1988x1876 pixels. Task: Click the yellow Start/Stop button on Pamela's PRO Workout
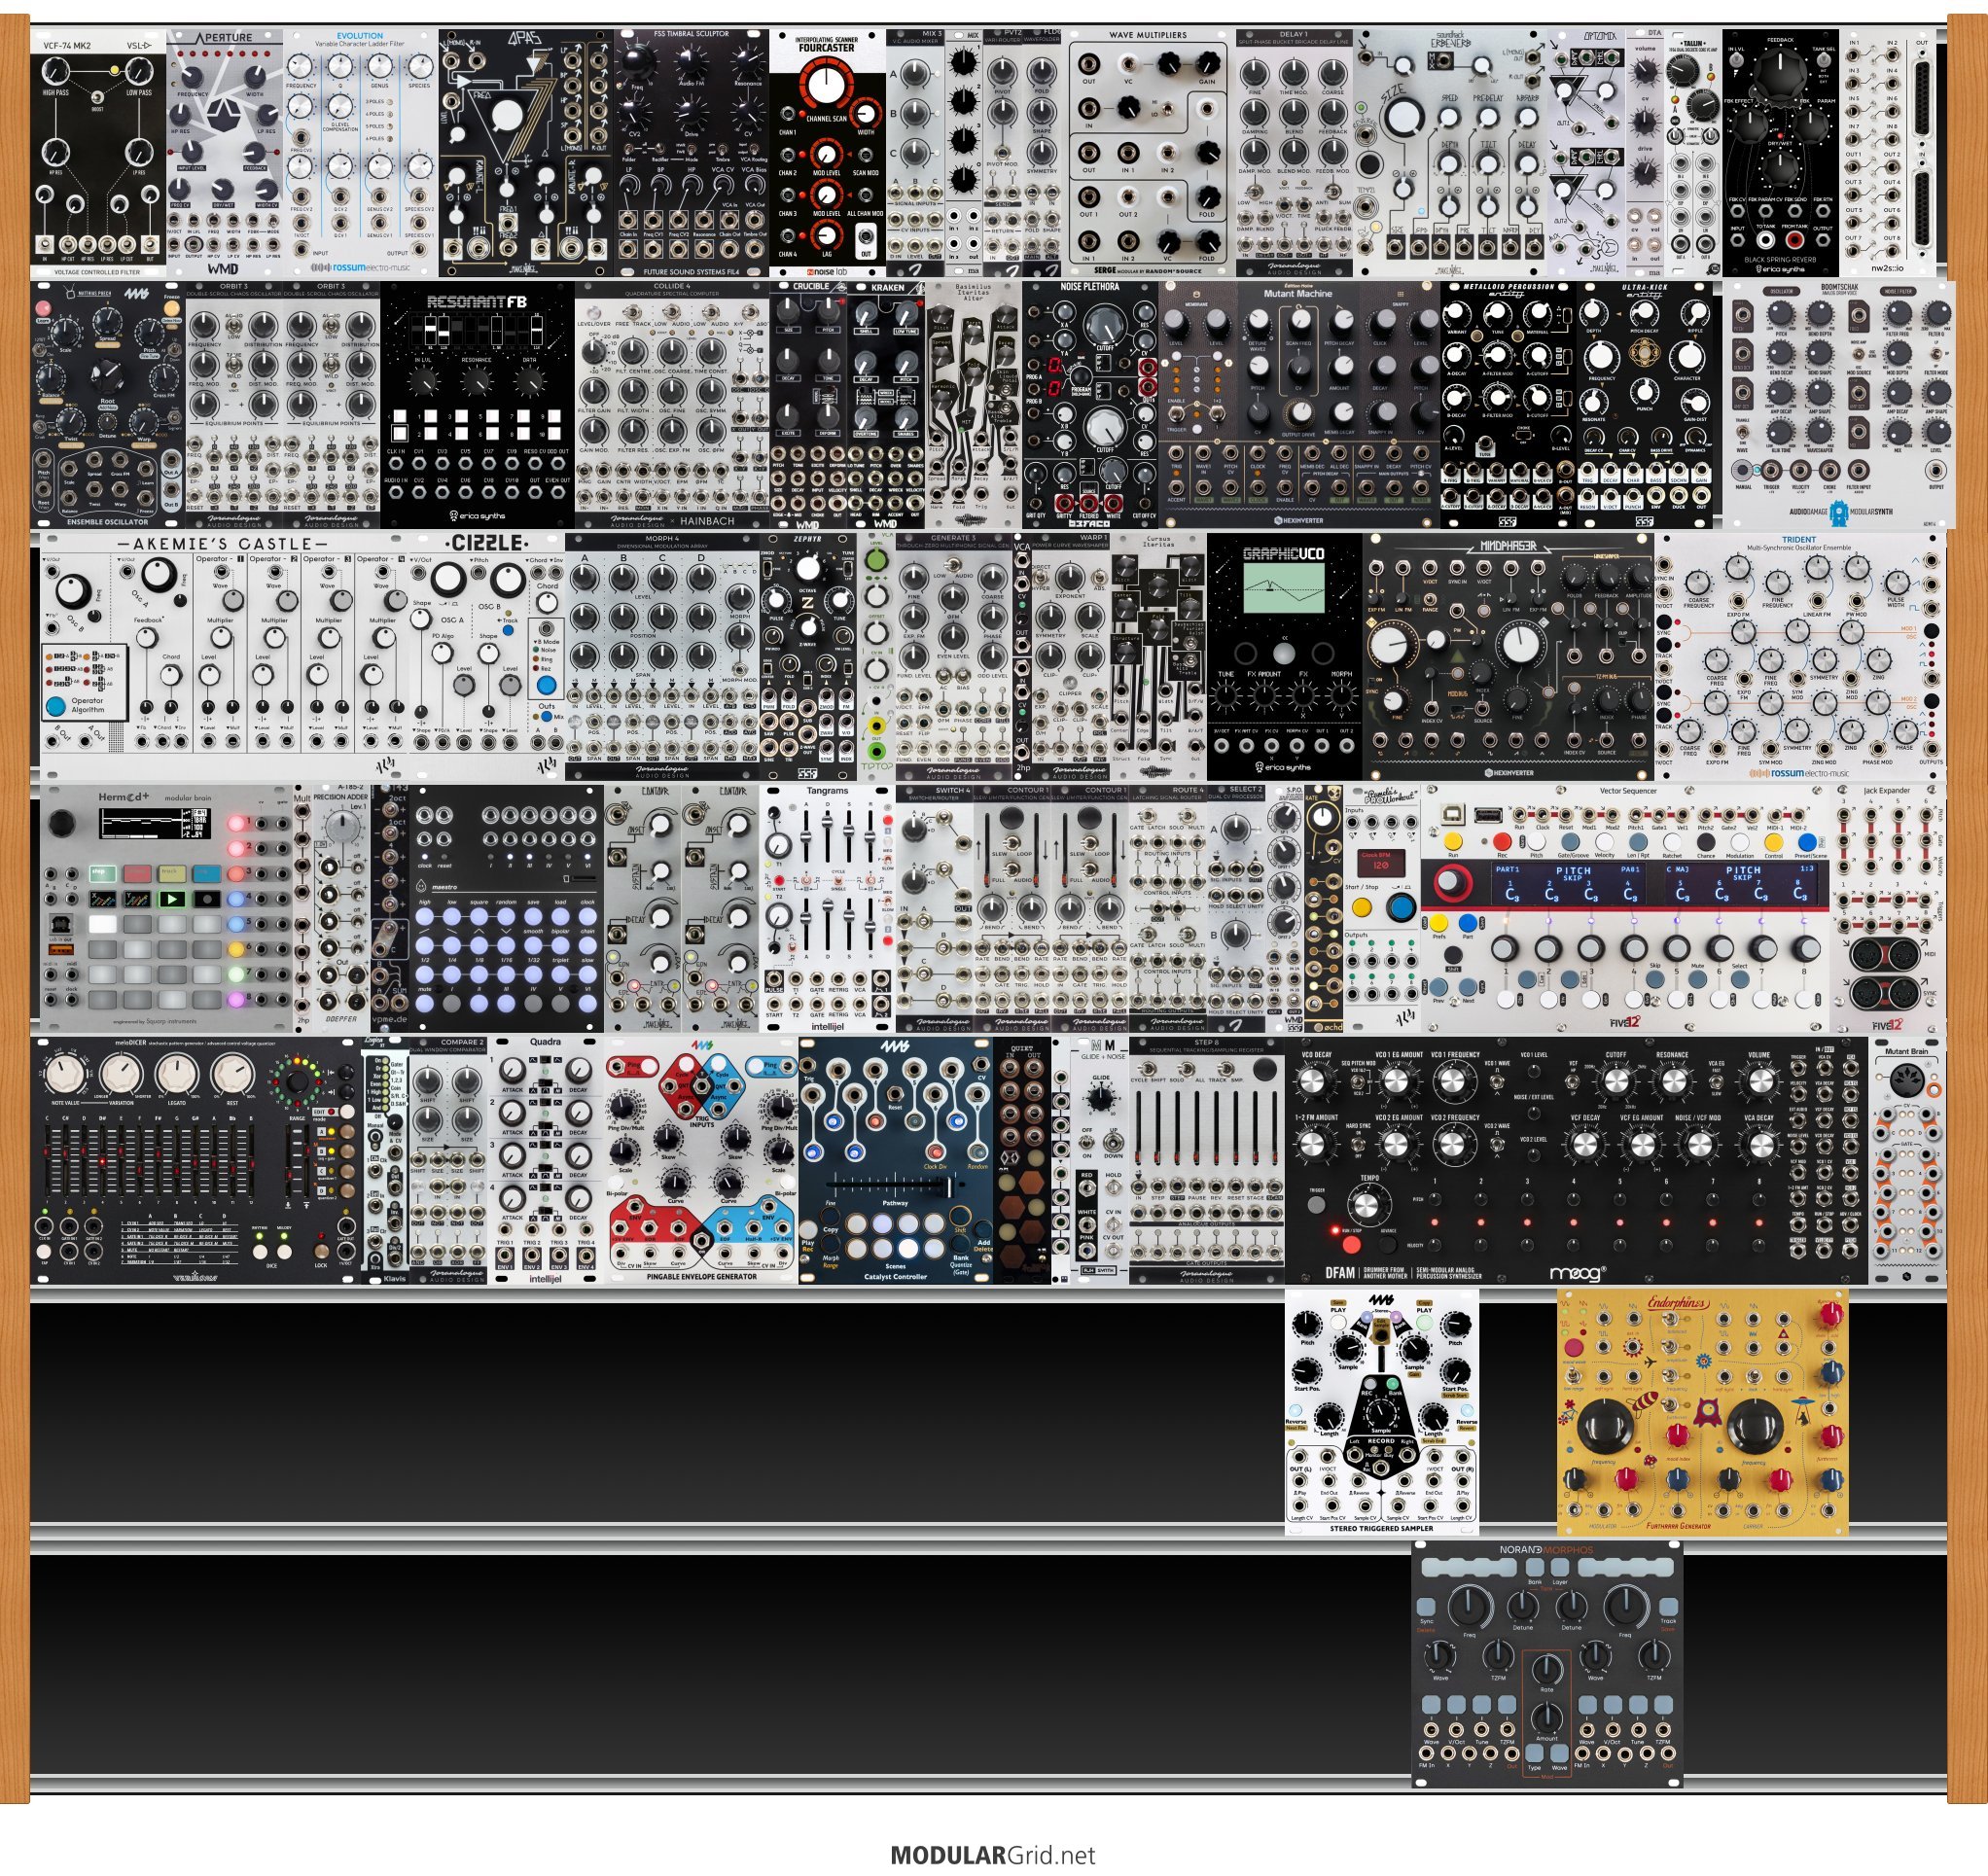click(x=1361, y=908)
